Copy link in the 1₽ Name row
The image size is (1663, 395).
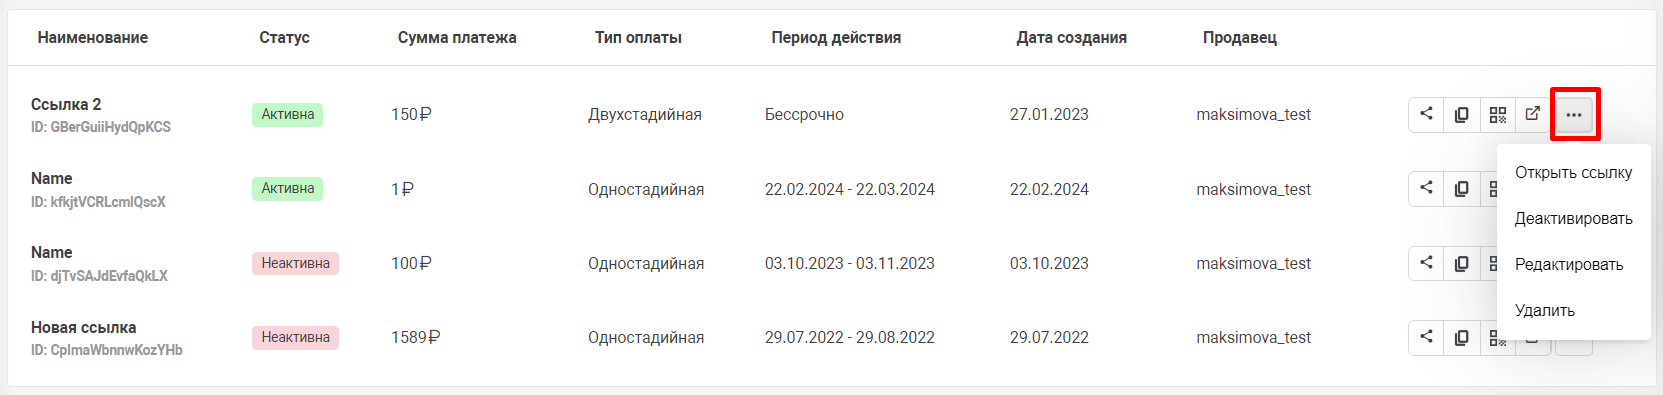coord(1461,188)
